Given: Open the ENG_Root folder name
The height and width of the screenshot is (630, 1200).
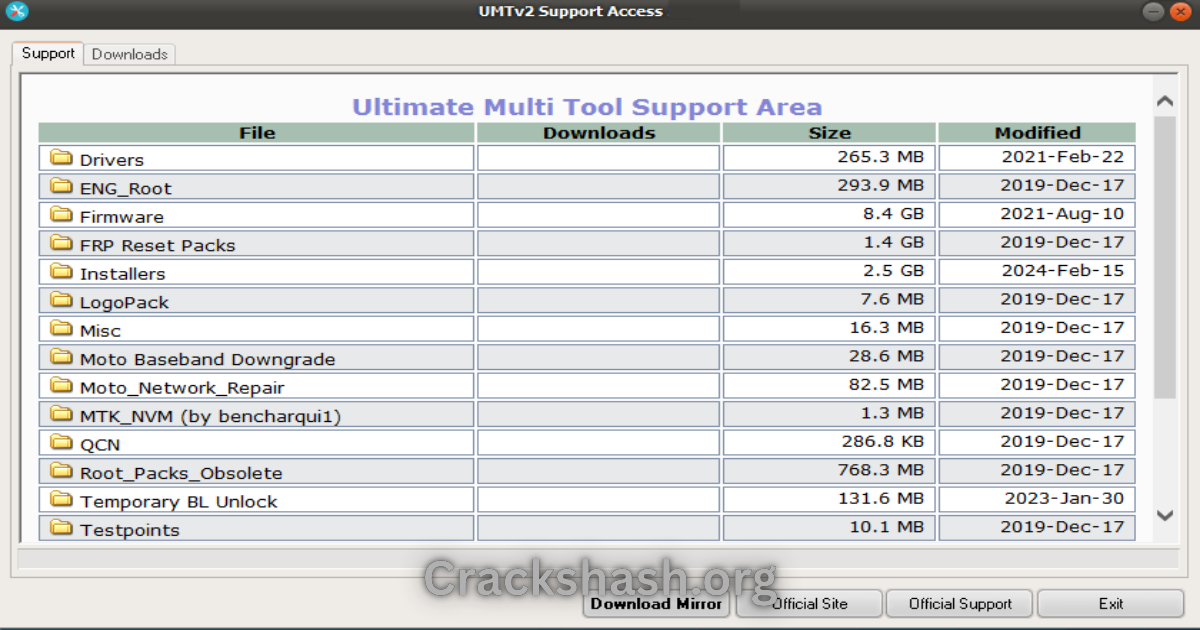Looking at the screenshot, I should [x=126, y=188].
